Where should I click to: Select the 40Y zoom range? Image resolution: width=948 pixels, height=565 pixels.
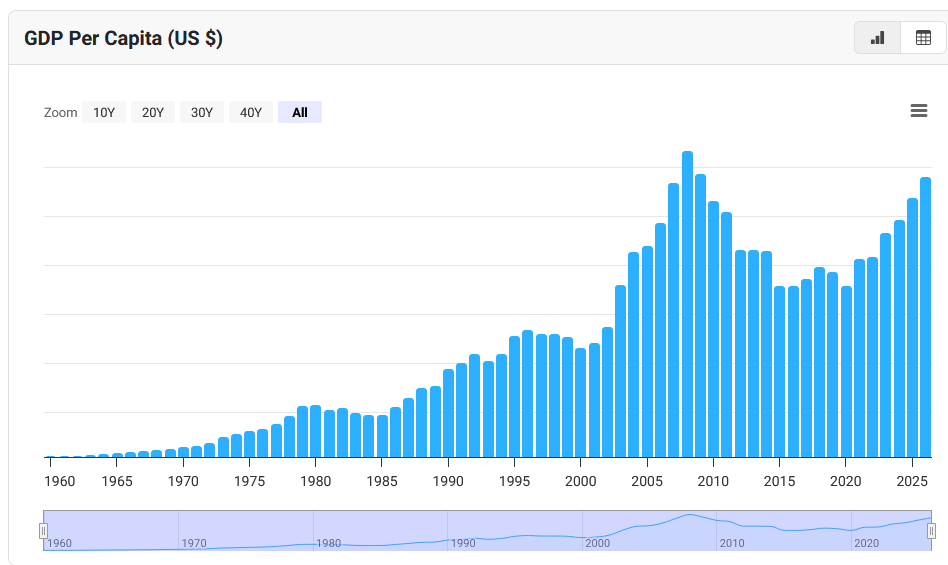pos(251,112)
